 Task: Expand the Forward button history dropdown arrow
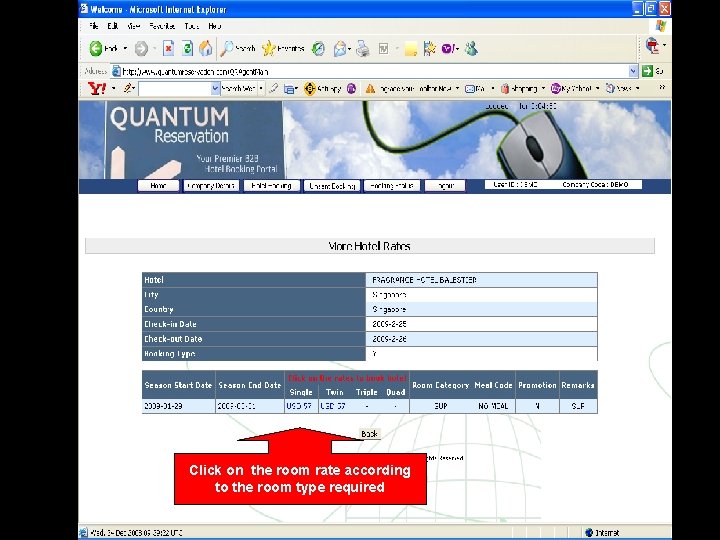155,48
